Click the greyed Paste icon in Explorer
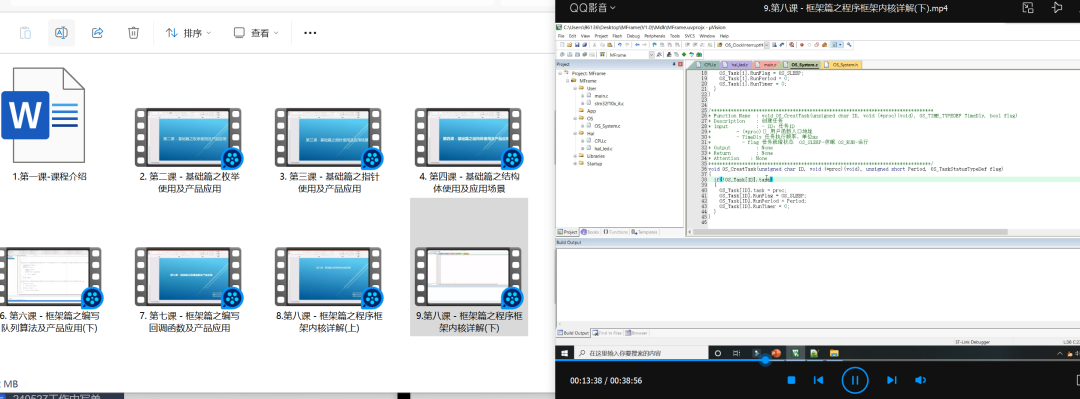 pos(25,32)
